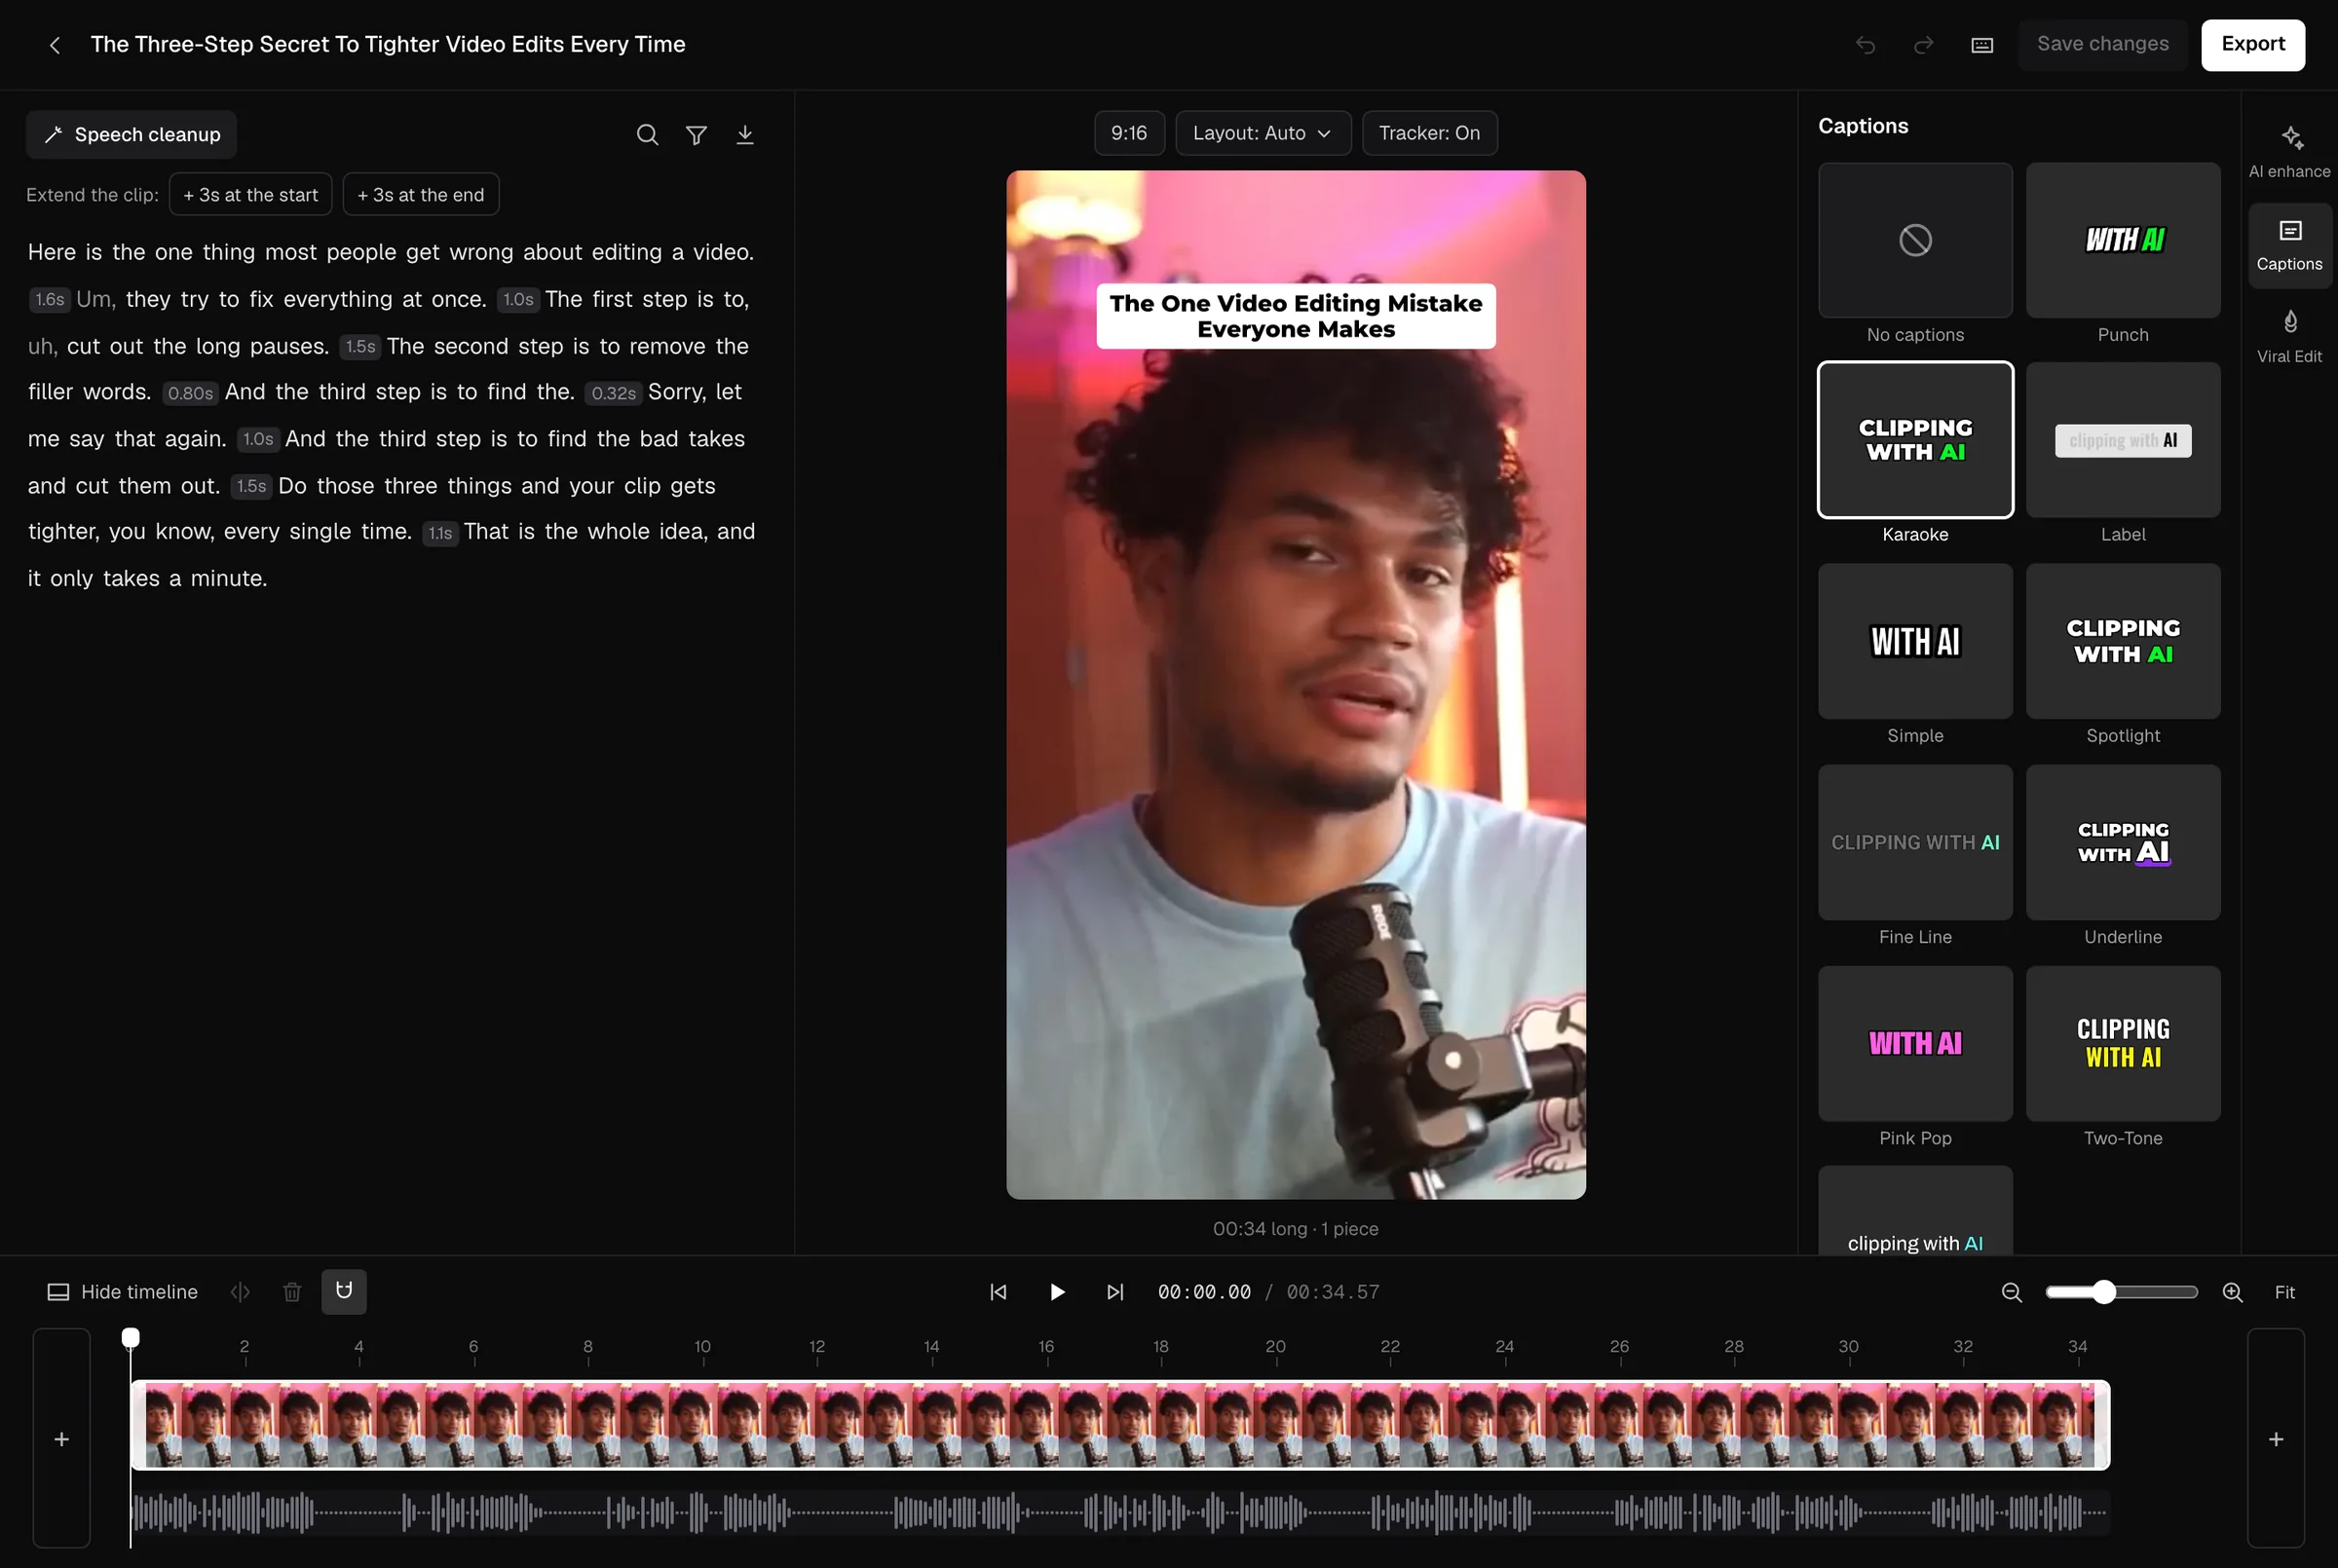
Task: Delete selected timeline piece
Action: pyautogui.click(x=292, y=1292)
